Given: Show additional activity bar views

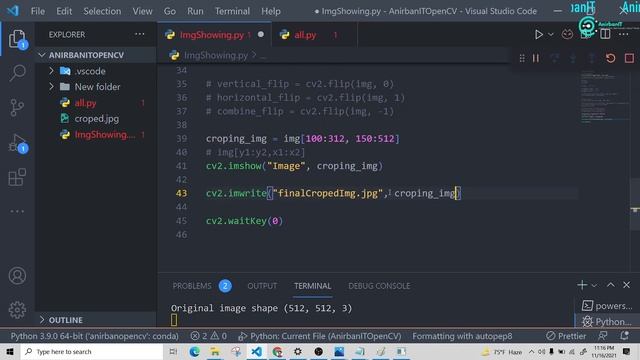Looking at the screenshot, I should click(x=17, y=211).
